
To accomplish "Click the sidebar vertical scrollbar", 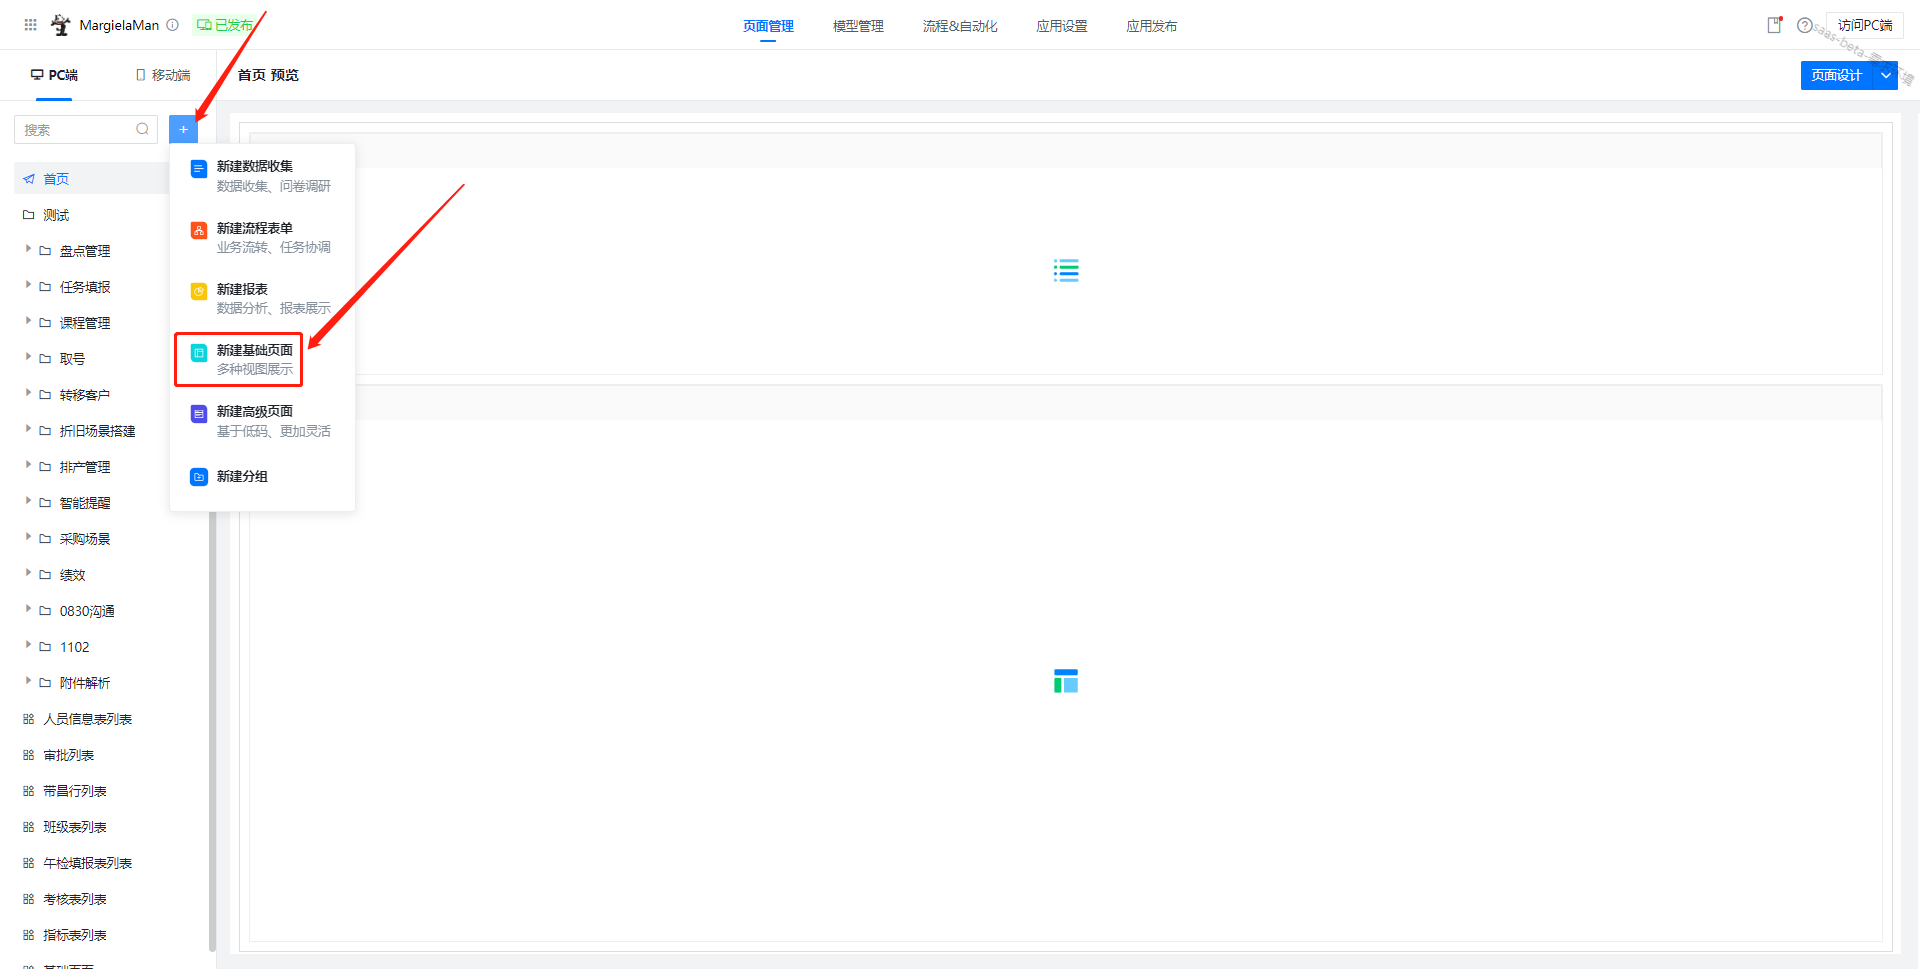I will coord(212,730).
